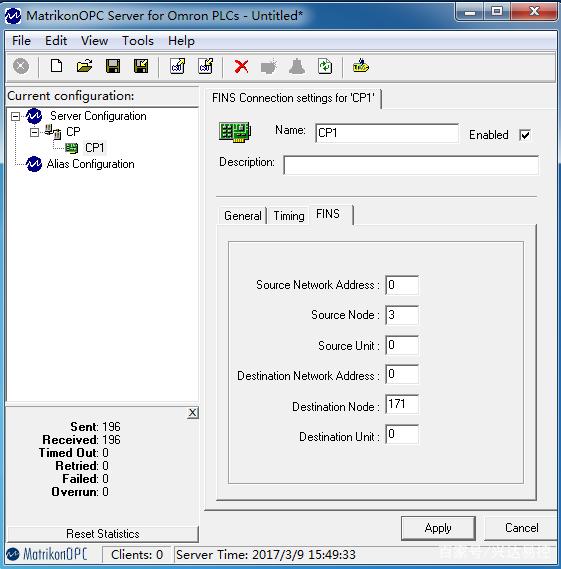Collapse the Server Configuration tree node
561x569 pixels.
[15, 116]
